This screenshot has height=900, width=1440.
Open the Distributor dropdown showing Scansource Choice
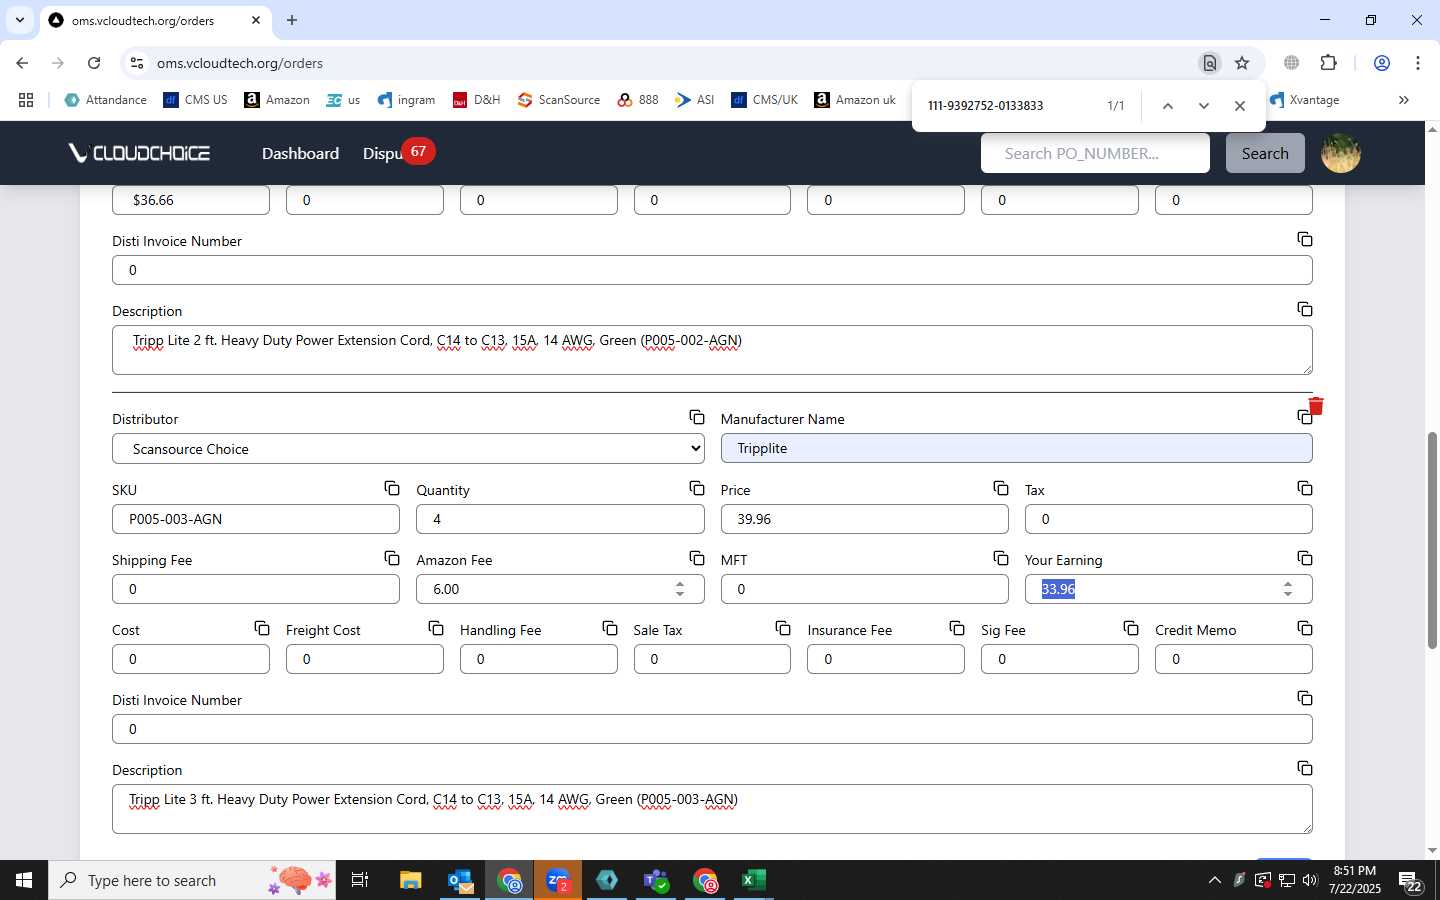click(x=408, y=449)
